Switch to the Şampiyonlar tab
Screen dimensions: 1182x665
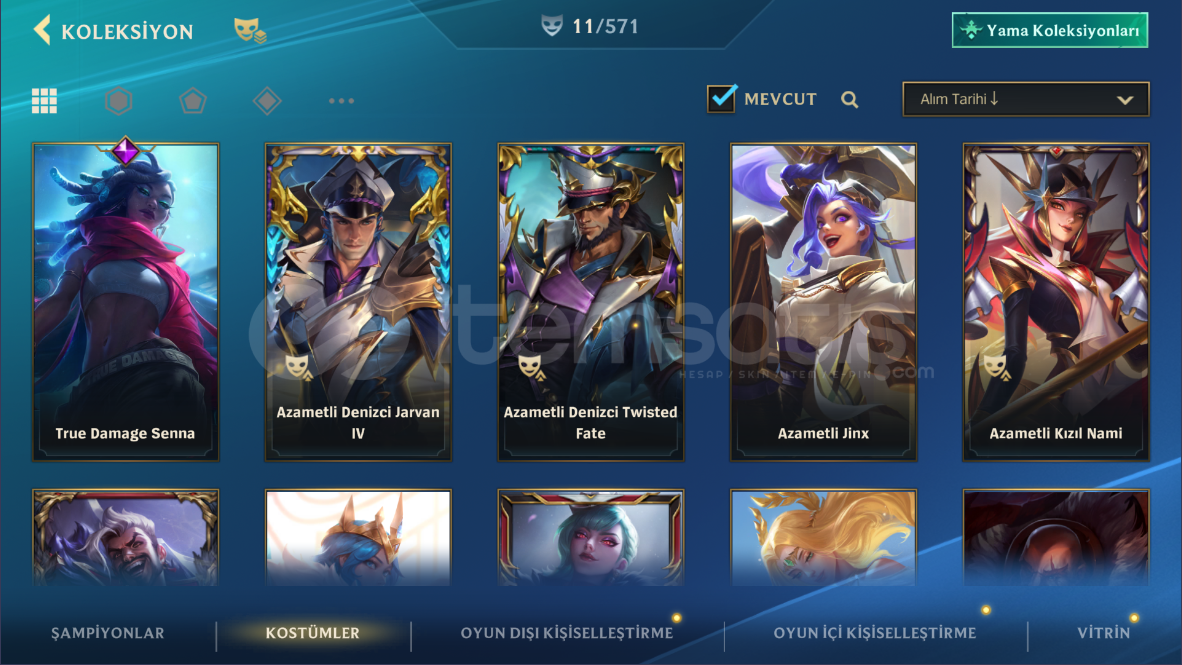(x=108, y=633)
